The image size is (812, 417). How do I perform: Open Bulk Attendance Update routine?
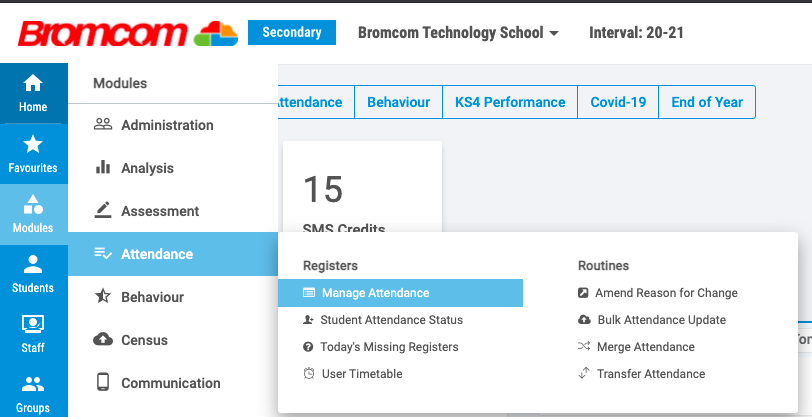coord(662,320)
